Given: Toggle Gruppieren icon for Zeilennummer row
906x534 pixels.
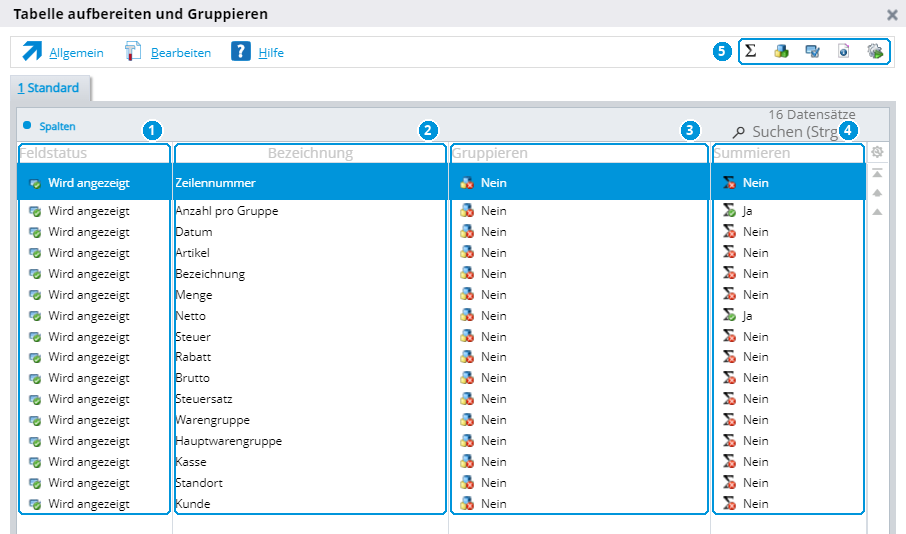Looking at the screenshot, I should 467,183.
